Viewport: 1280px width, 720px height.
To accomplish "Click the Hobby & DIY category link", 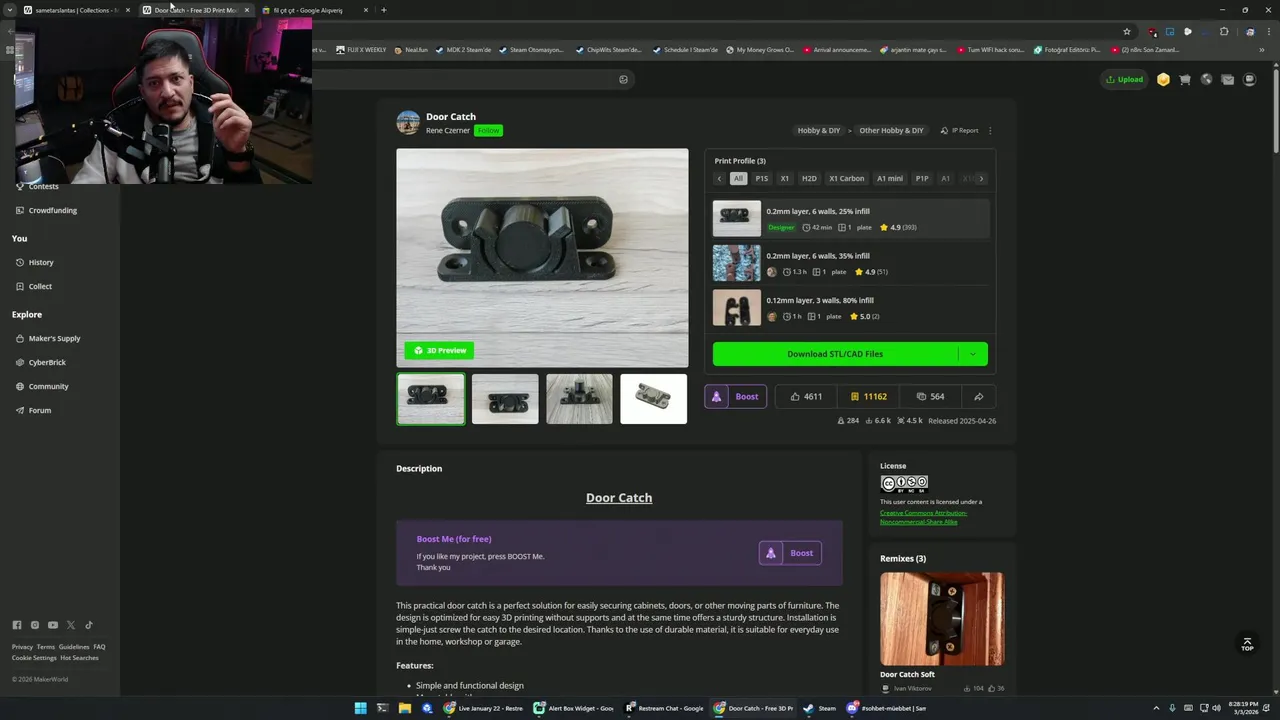I will 819,130.
